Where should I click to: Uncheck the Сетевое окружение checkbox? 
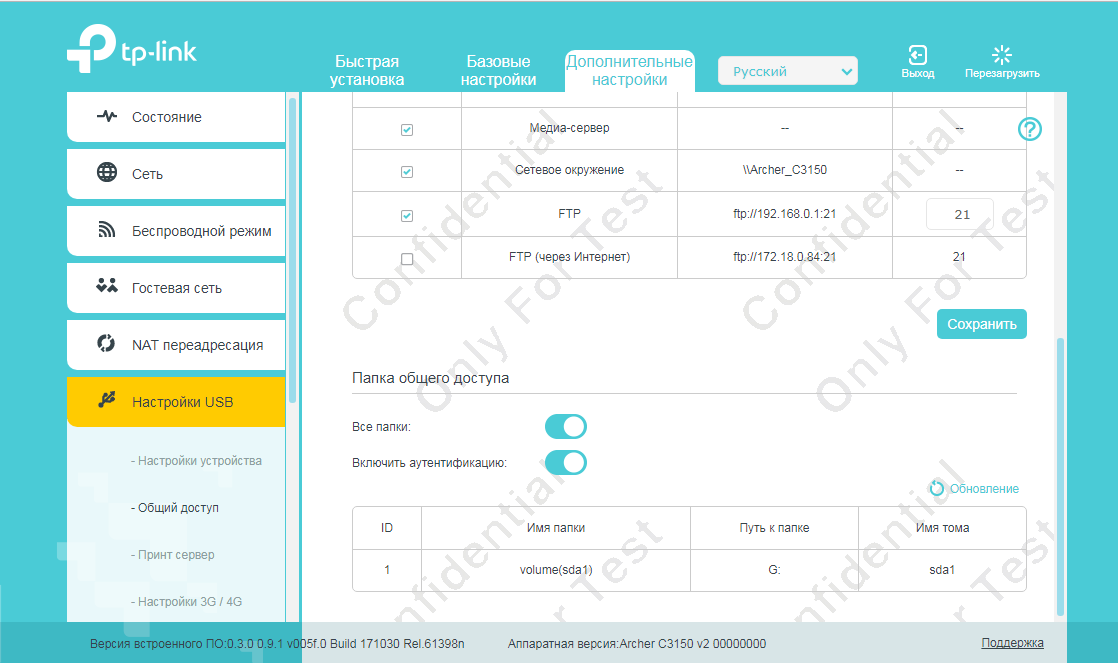[x=407, y=172]
